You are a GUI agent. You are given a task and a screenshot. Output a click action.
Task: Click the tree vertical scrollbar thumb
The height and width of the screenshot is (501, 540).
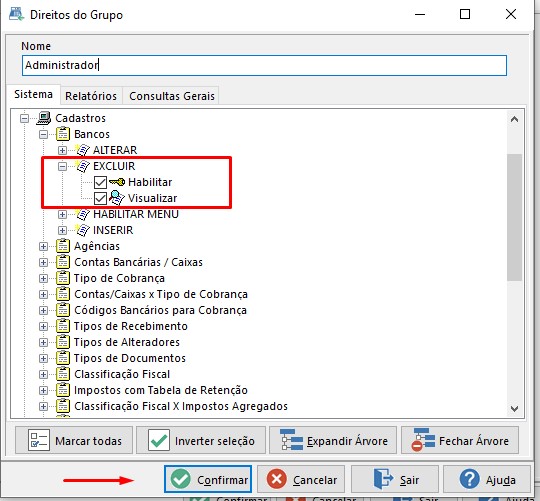(x=515, y=218)
